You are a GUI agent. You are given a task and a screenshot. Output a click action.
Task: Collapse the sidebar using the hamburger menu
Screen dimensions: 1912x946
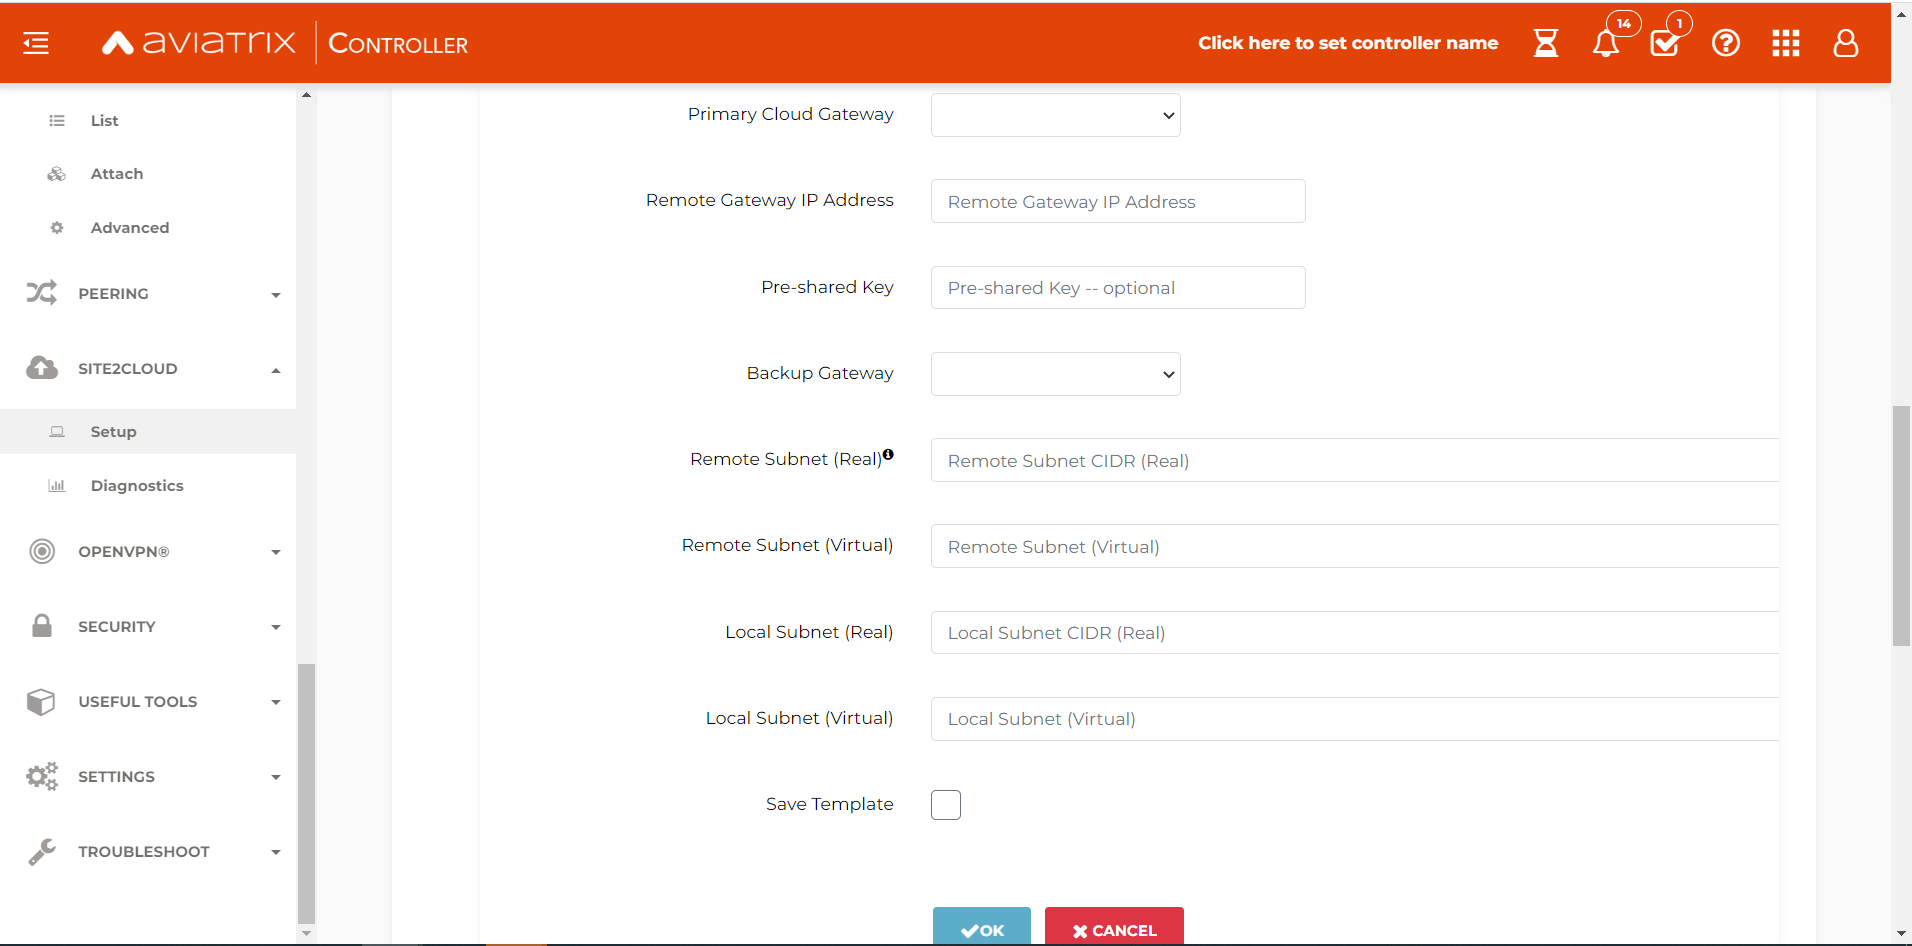coord(35,42)
